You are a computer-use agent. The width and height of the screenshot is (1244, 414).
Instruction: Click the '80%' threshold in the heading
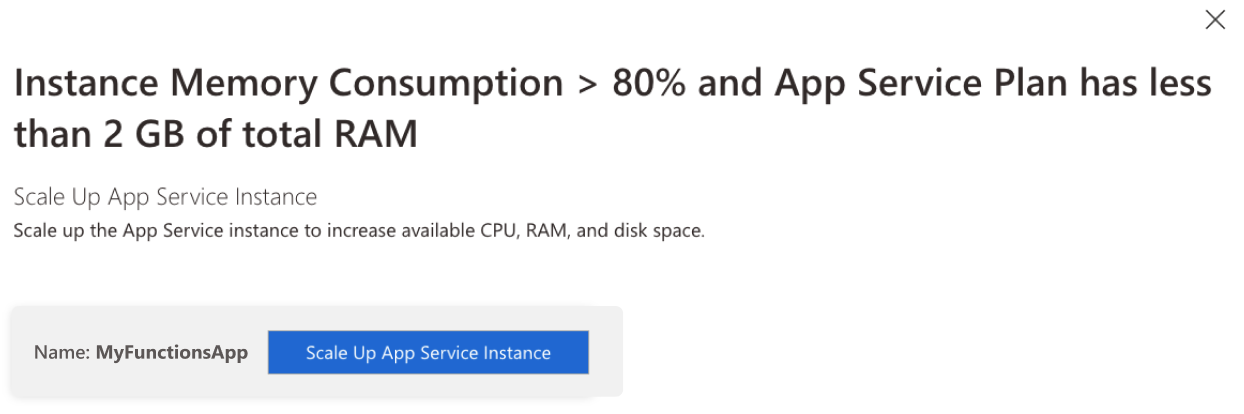click(x=648, y=84)
